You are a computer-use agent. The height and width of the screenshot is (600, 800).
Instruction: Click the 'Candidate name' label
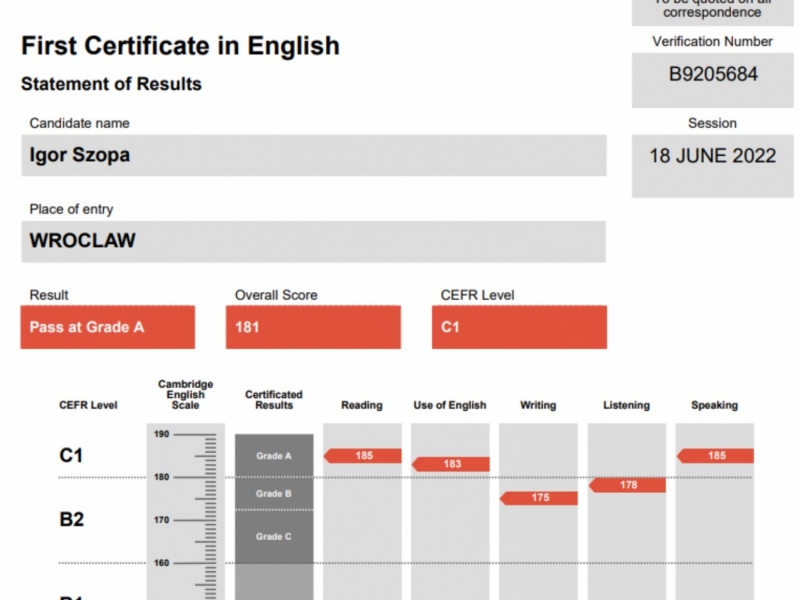[79, 123]
